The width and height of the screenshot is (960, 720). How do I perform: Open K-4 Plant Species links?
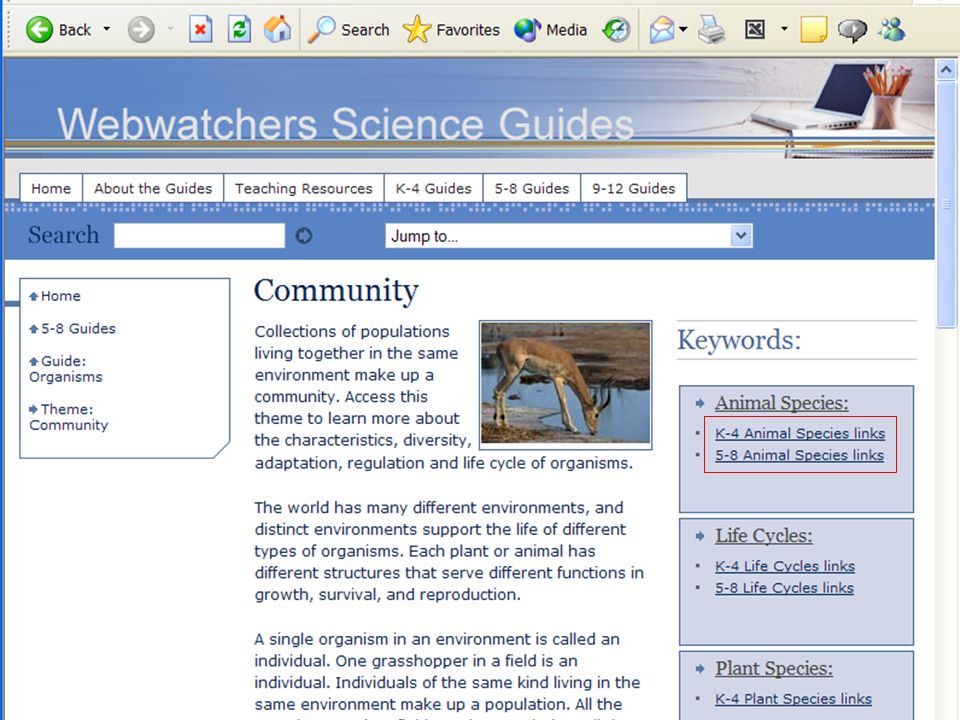pos(793,699)
